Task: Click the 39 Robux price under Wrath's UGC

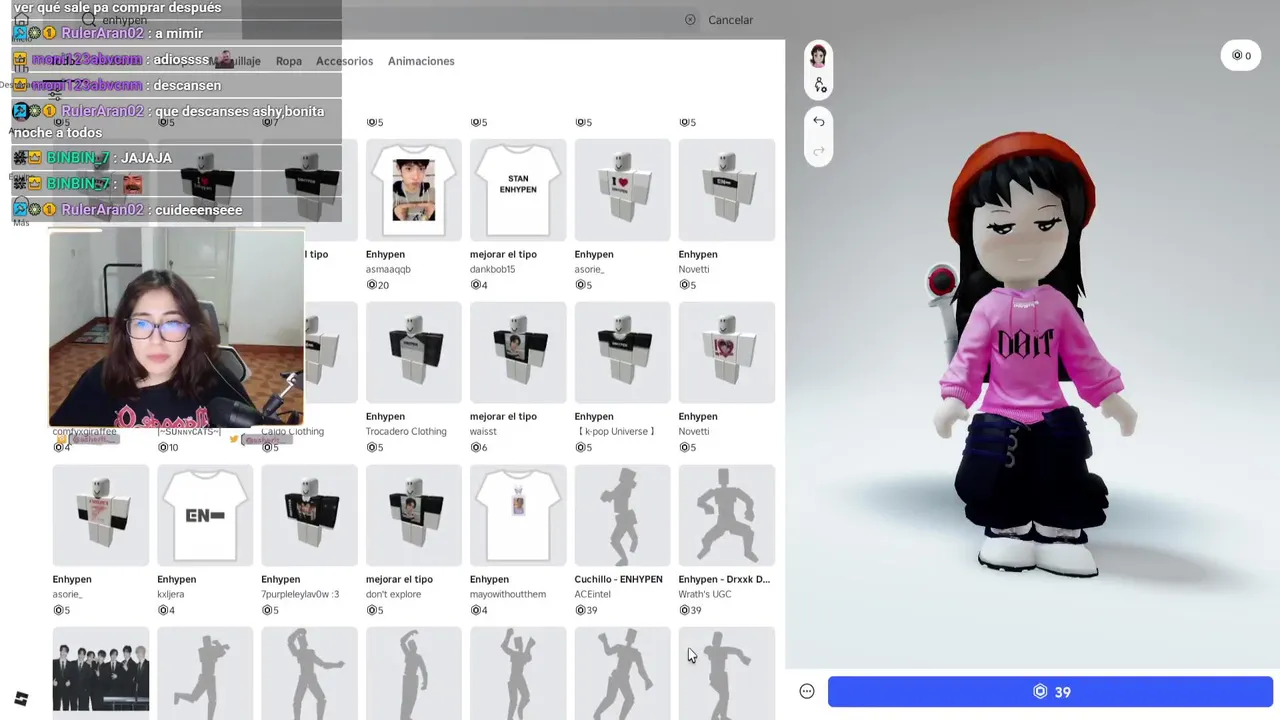Action: coord(690,610)
